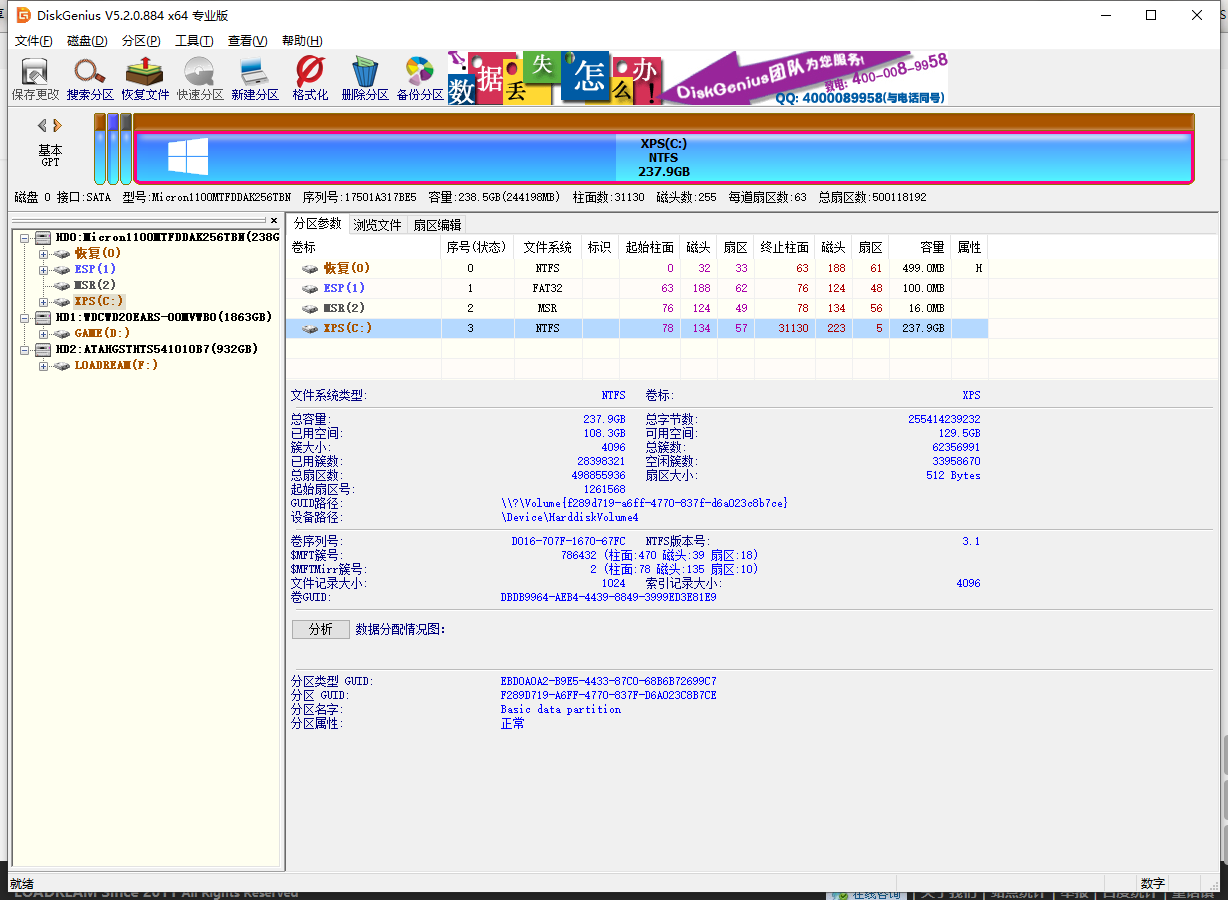This screenshot has width=1228, height=900.
Task: Click the GUID path value \\?\Volume{f289d719...}
Action: coord(644,503)
